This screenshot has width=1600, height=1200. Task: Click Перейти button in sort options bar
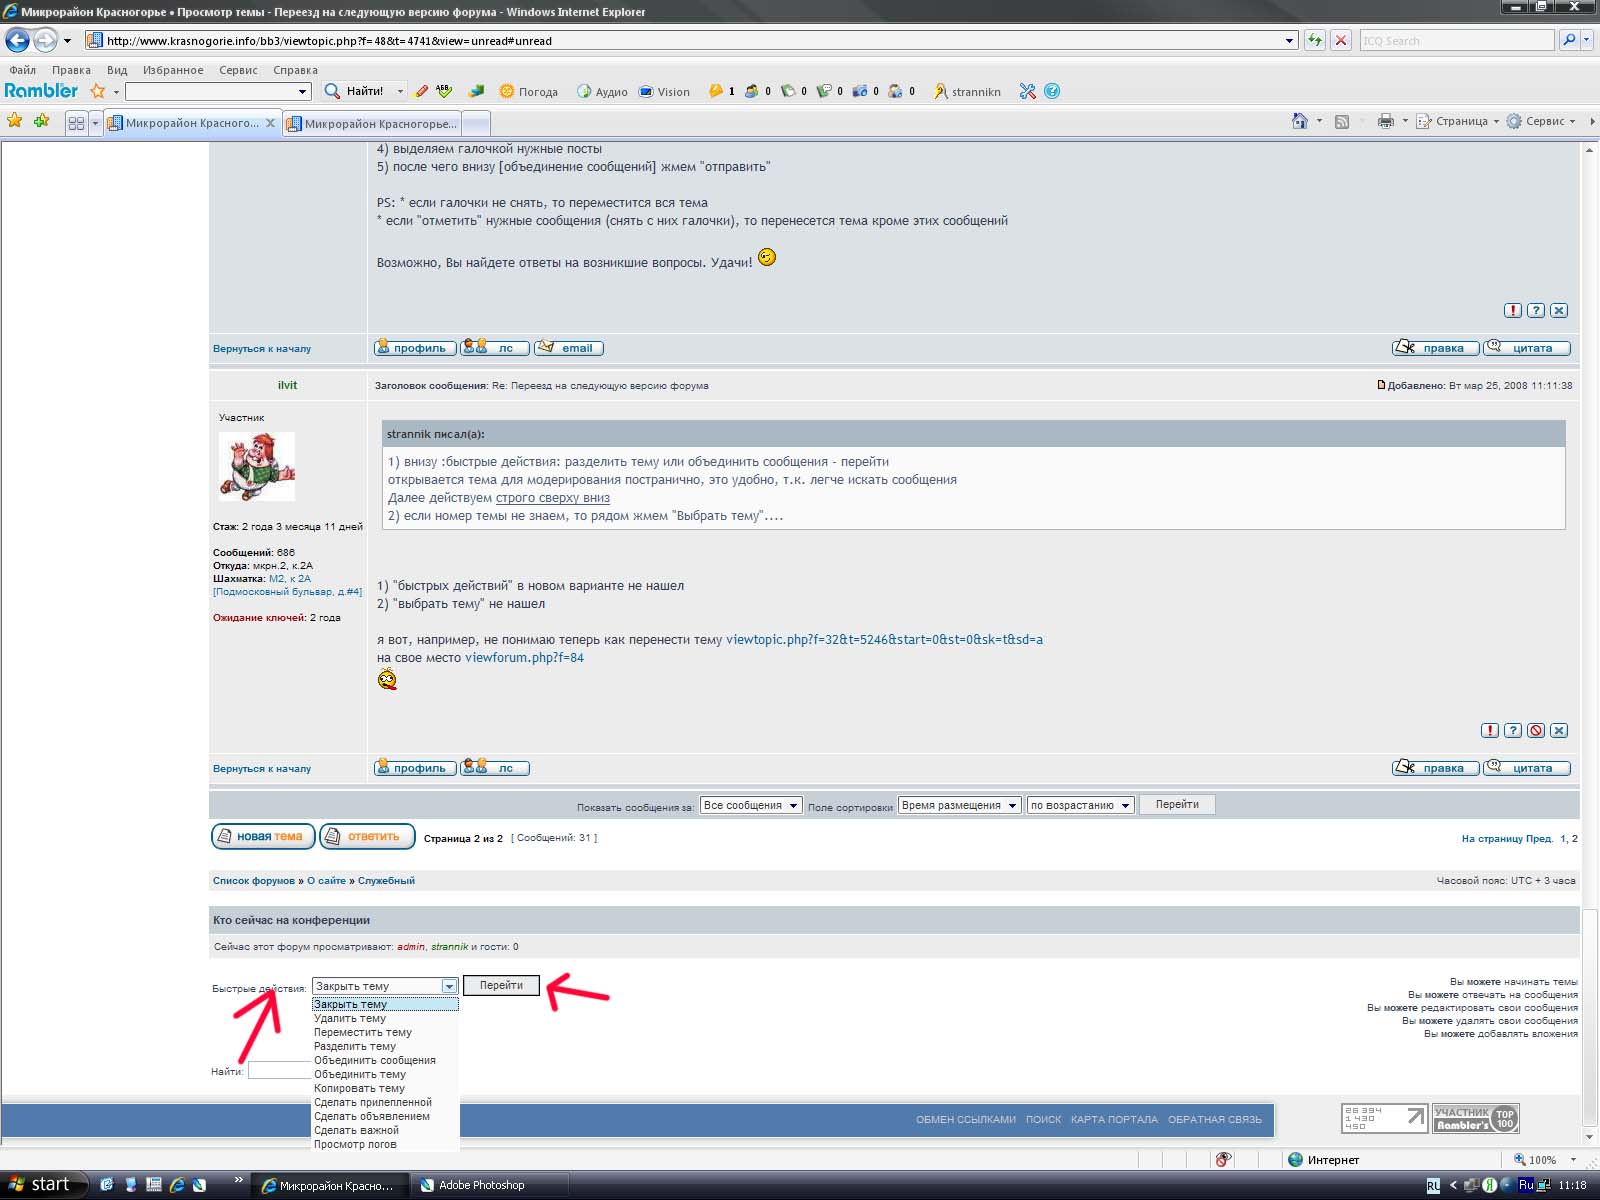coord(1177,804)
